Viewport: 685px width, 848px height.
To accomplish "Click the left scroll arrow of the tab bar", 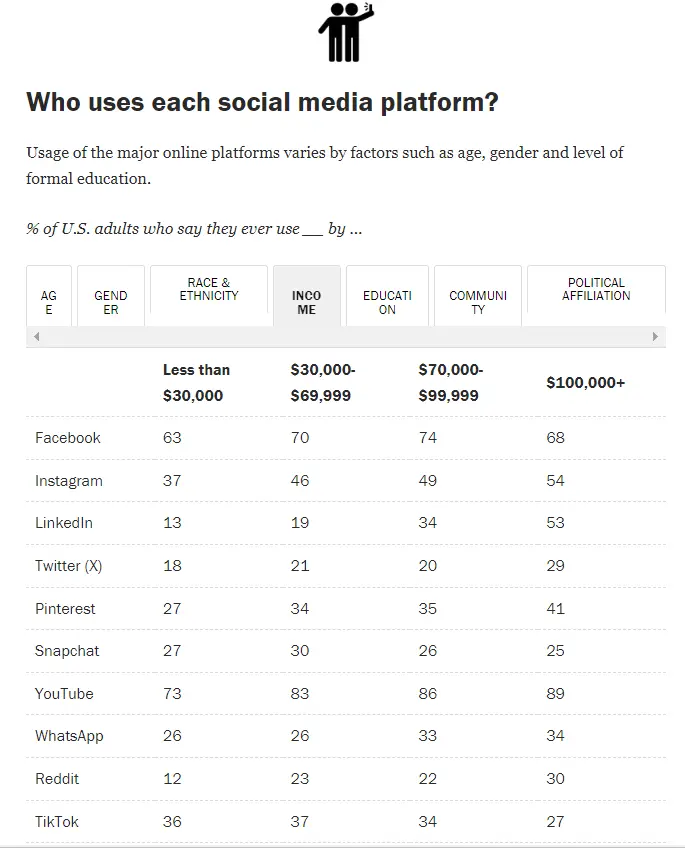I will tap(37, 337).
